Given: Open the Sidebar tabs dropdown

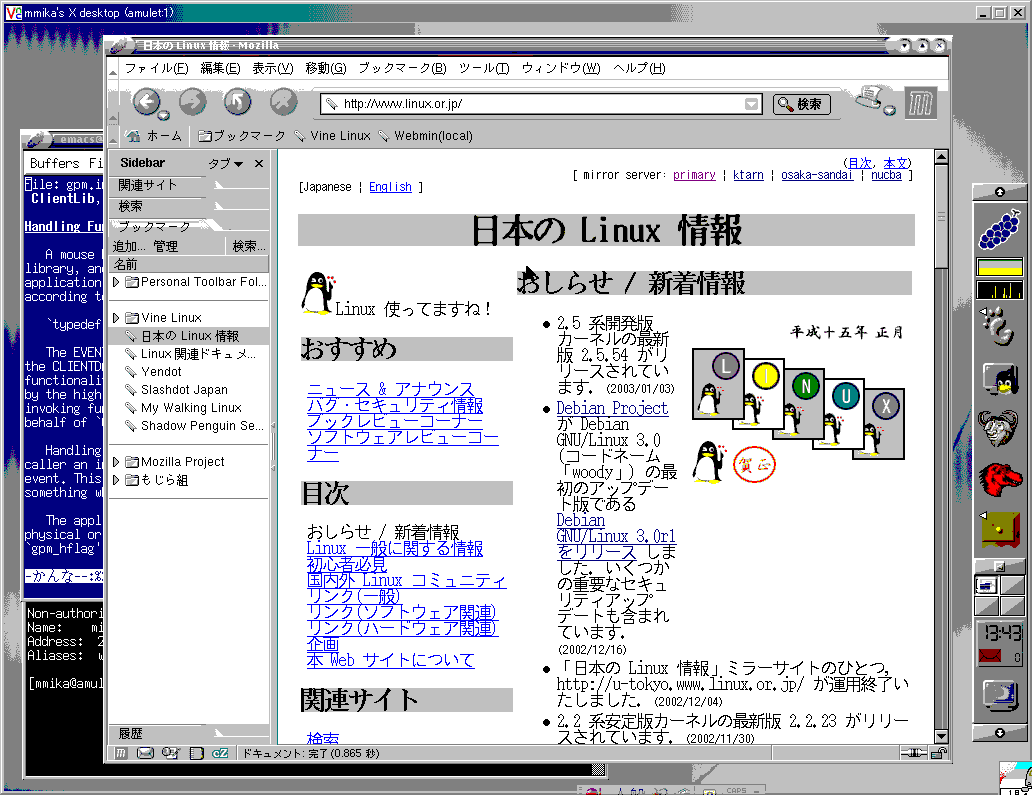Looking at the screenshot, I should (226, 163).
